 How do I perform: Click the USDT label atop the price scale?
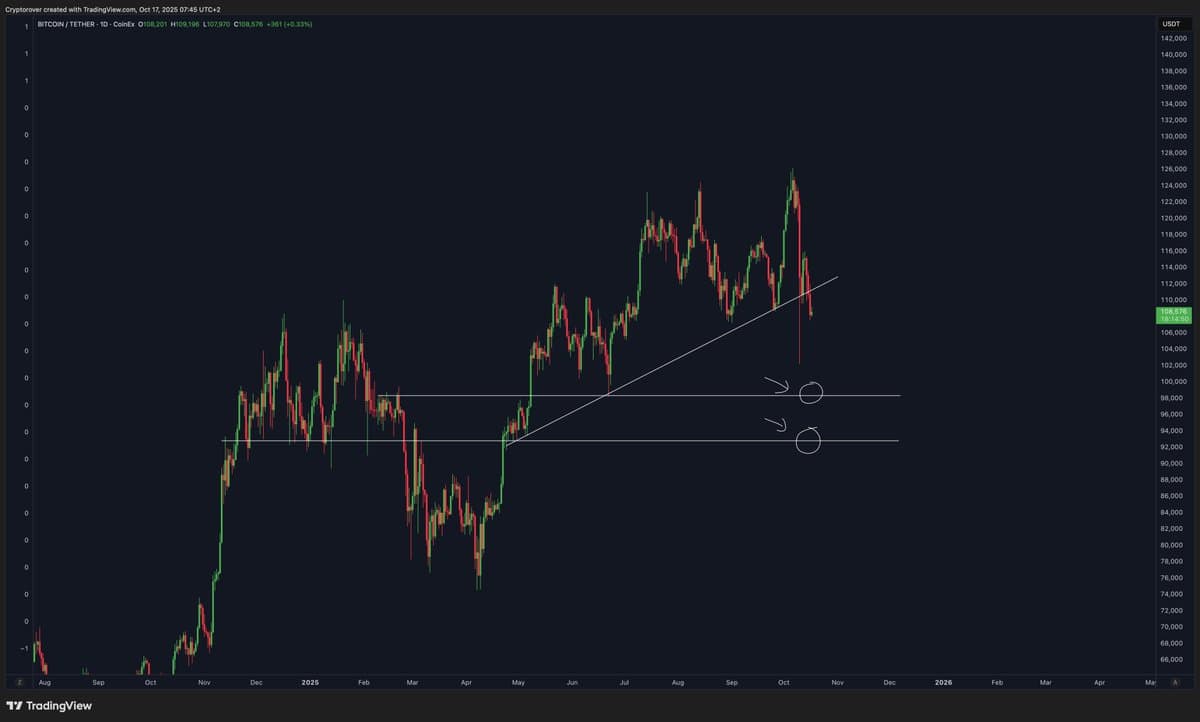[1170, 22]
